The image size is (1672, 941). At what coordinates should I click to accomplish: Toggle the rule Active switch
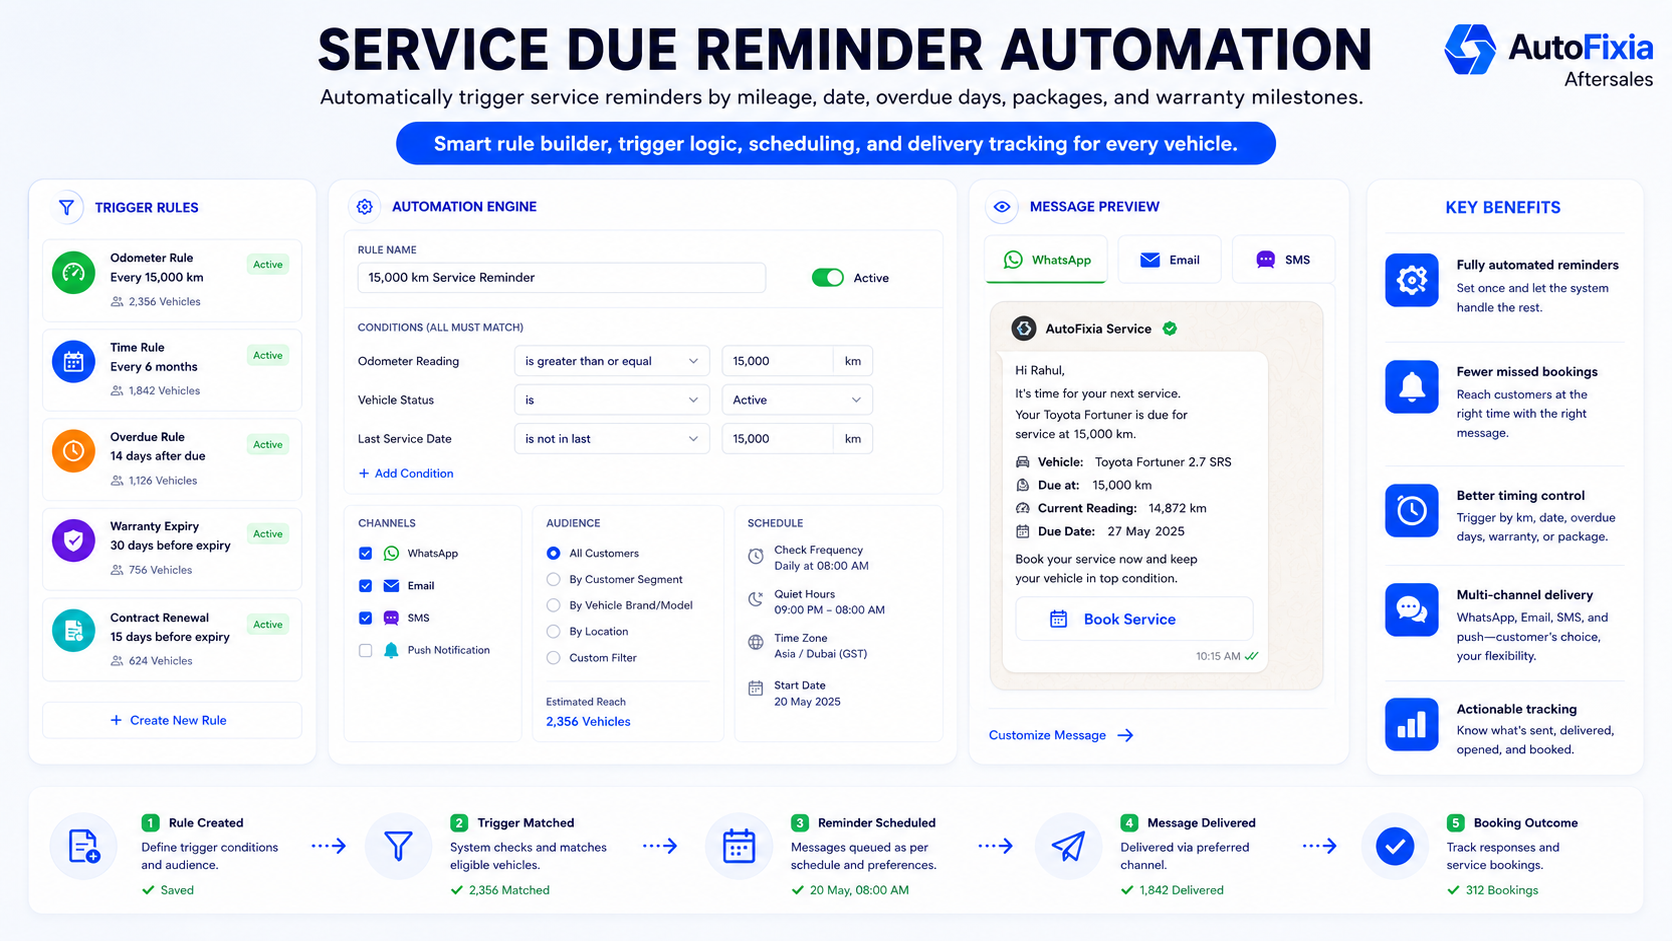coord(828,278)
